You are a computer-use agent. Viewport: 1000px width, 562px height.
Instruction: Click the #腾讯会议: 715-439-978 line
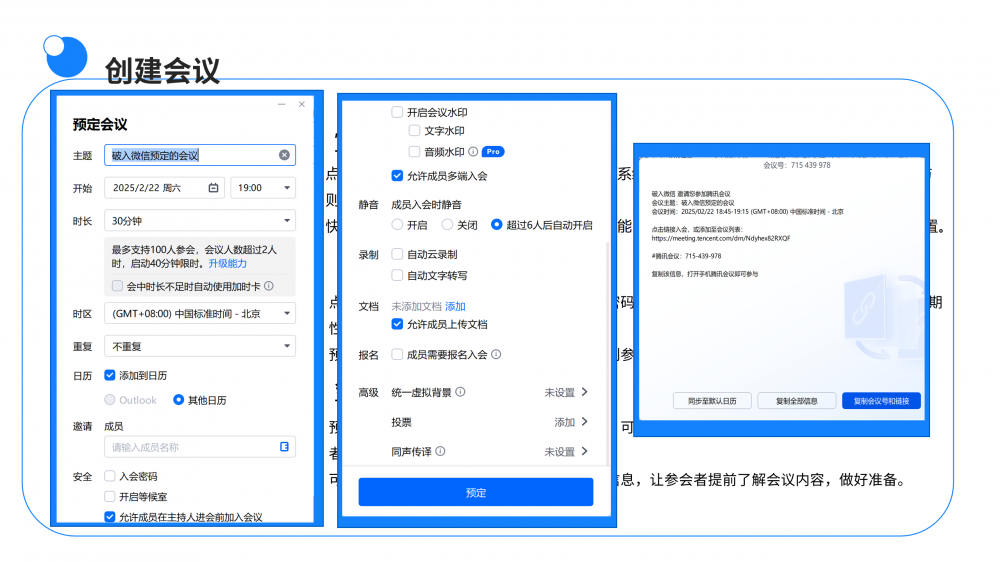pyautogui.click(x=686, y=256)
